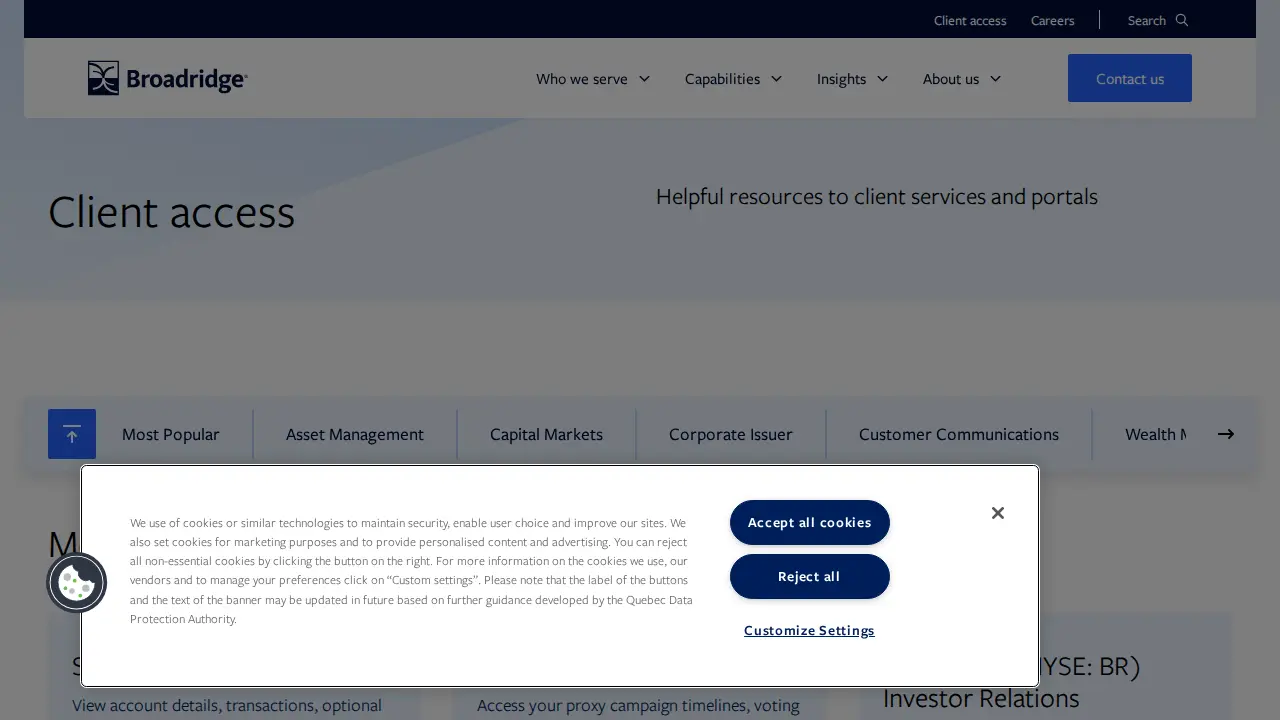Go to the Customer Communications tab
This screenshot has width=1280, height=720.
[x=959, y=434]
